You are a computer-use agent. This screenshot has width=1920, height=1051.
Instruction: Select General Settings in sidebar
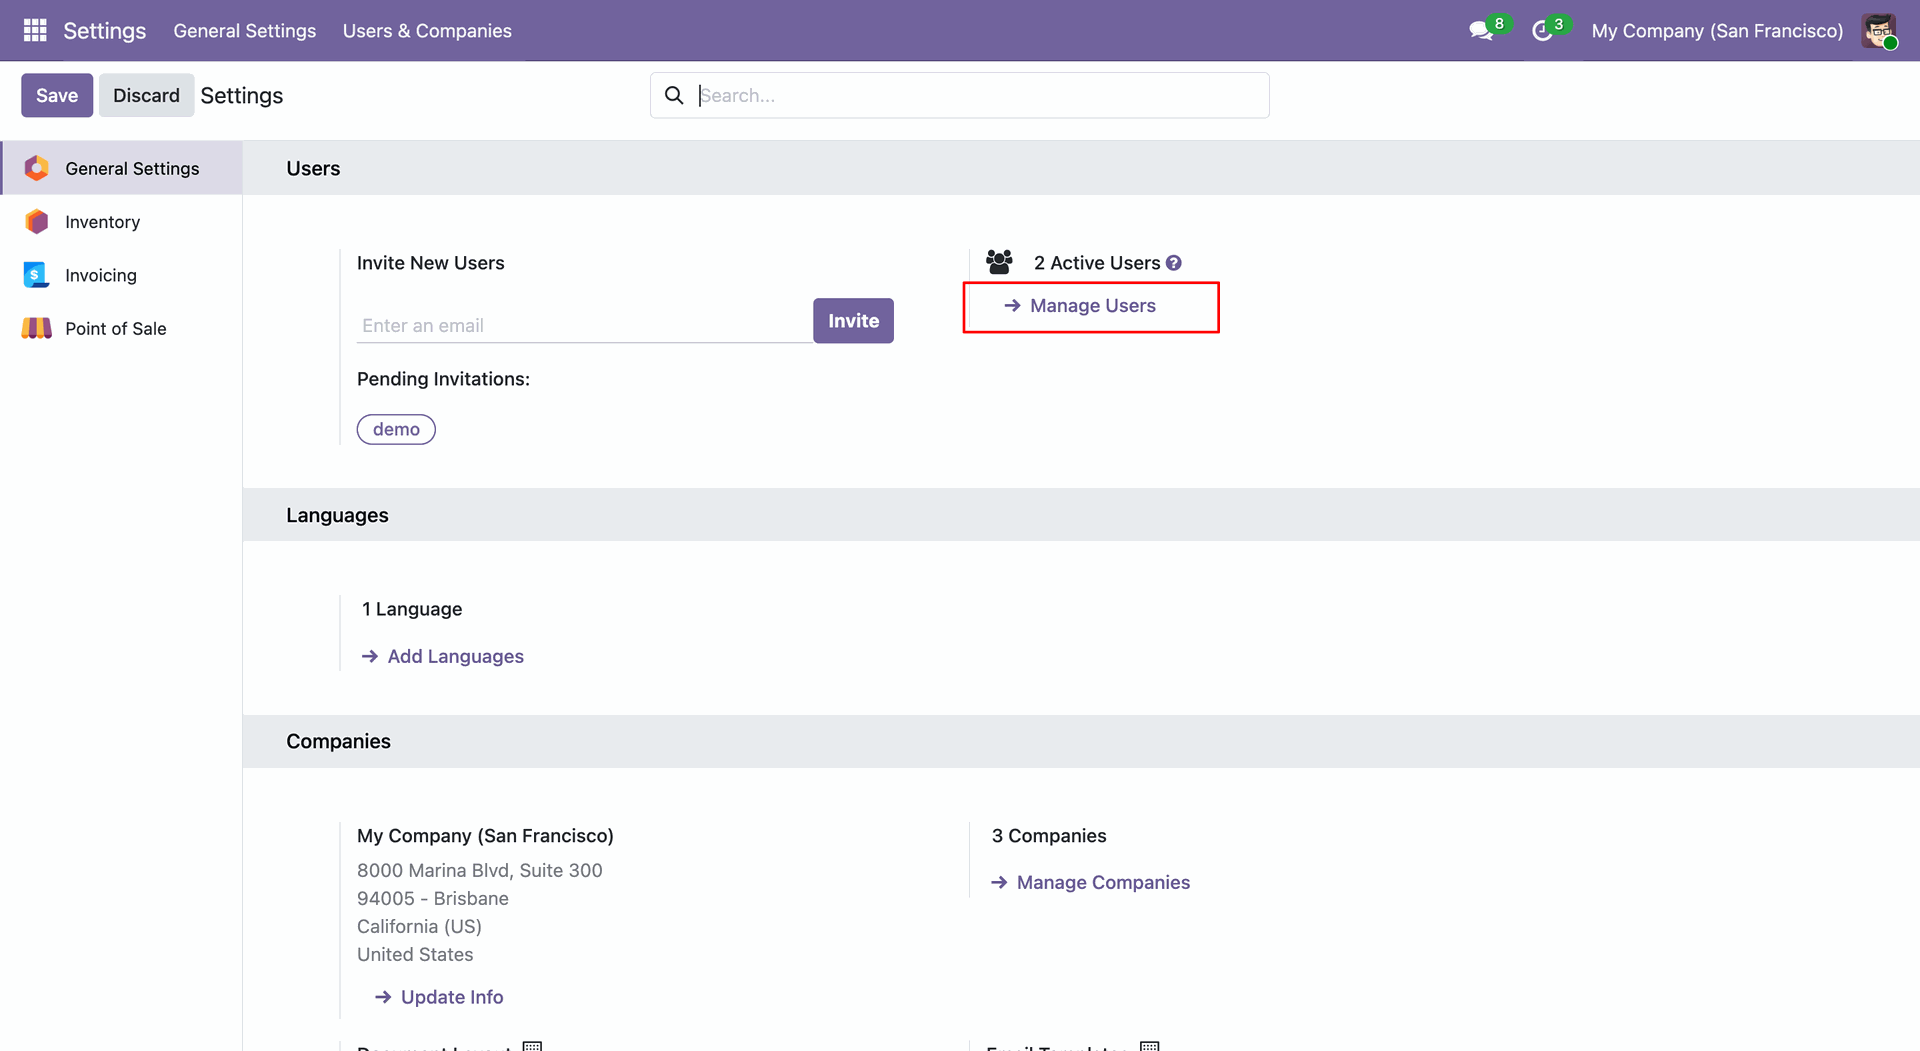132,168
